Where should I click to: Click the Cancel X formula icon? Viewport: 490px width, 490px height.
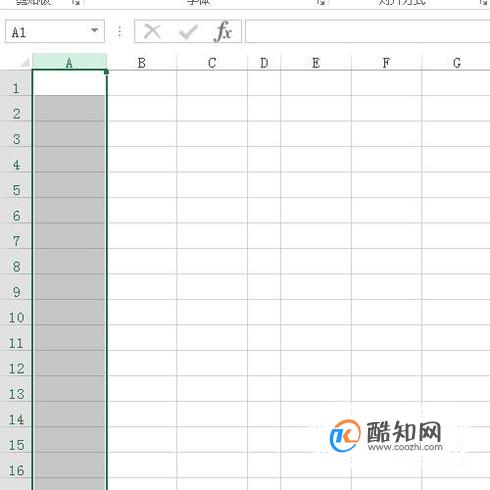(x=152, y=32)
